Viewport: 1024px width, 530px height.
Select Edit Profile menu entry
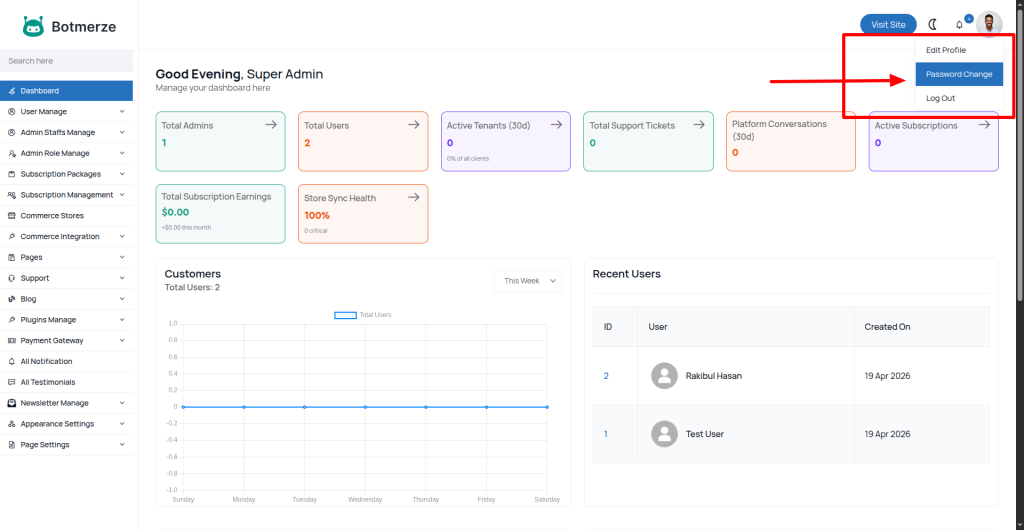945,50
